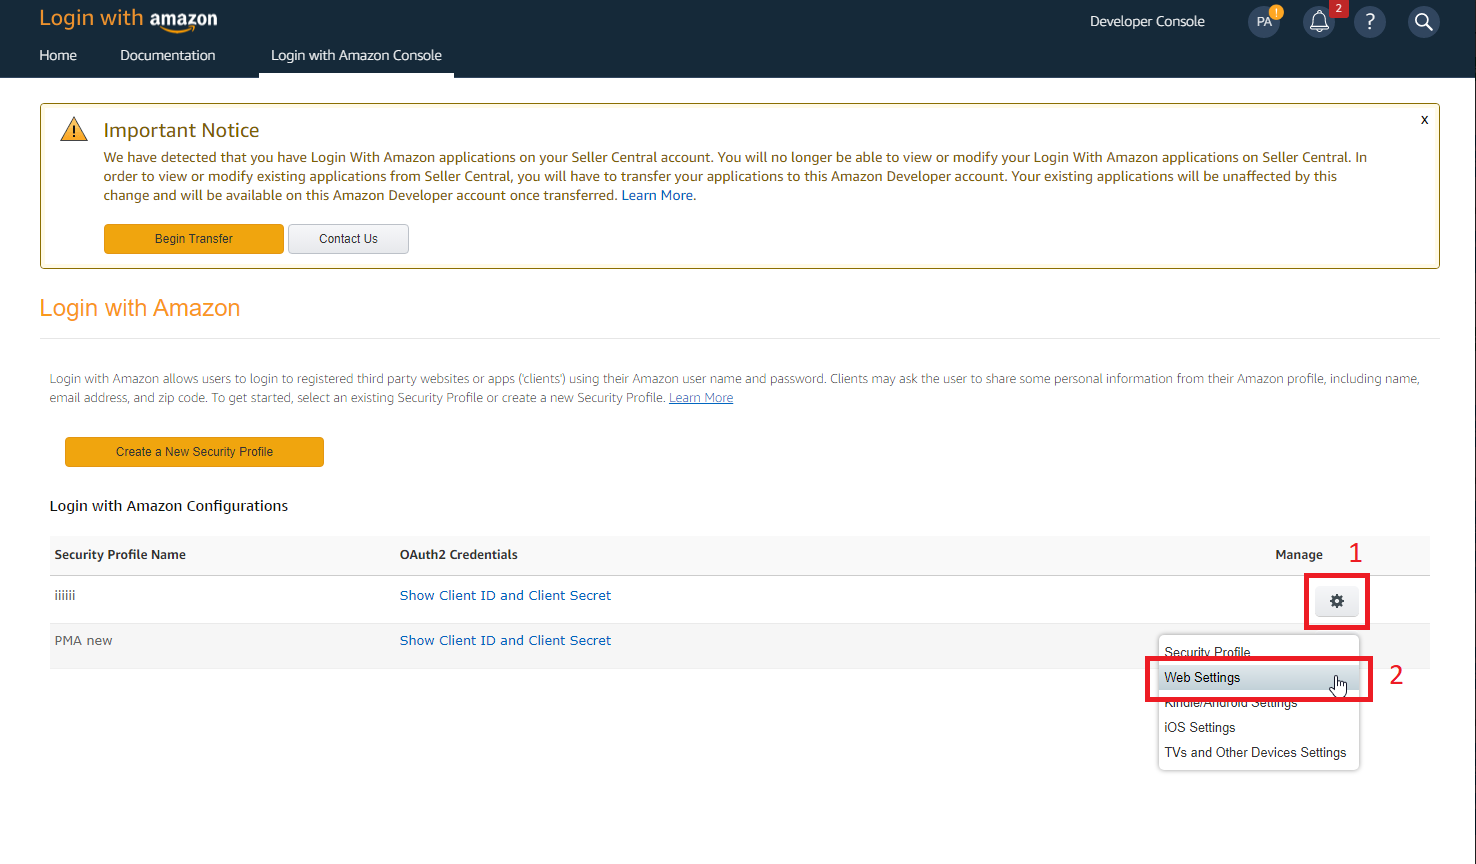
Task: Open the Developer Console link
Action: pyautogui.click(x=1147, y=22)
